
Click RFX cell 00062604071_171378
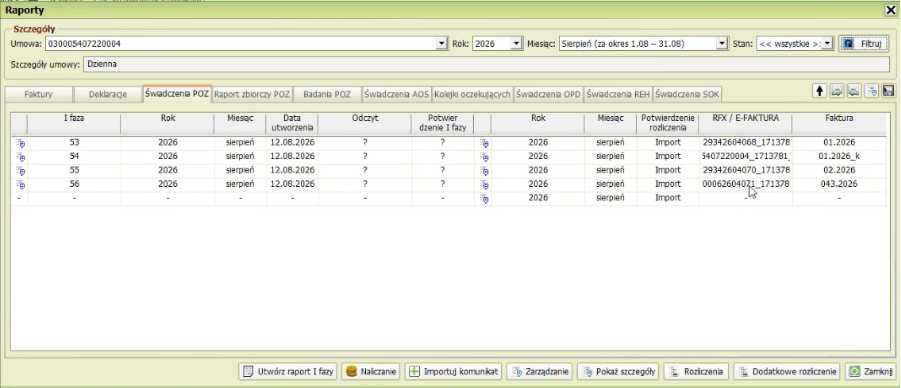[x=746, y=185]
